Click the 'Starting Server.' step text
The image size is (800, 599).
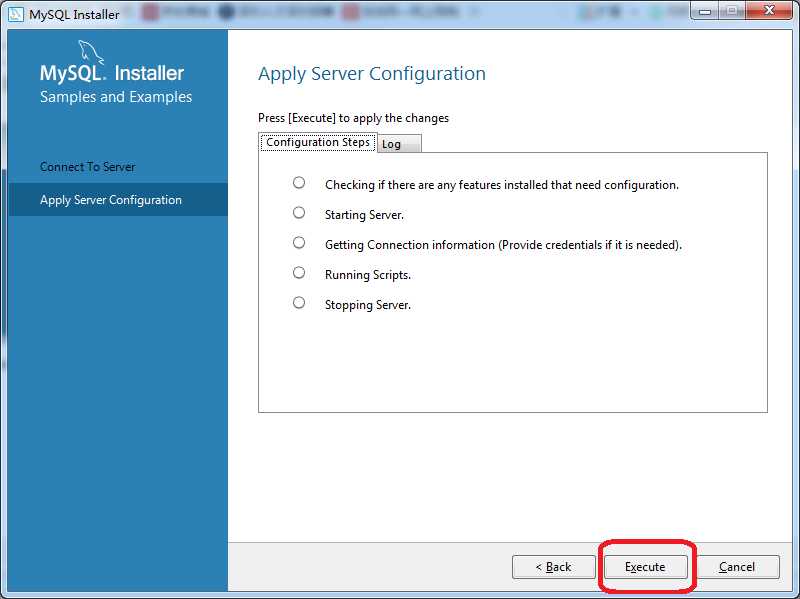click(x=364, y=215)
